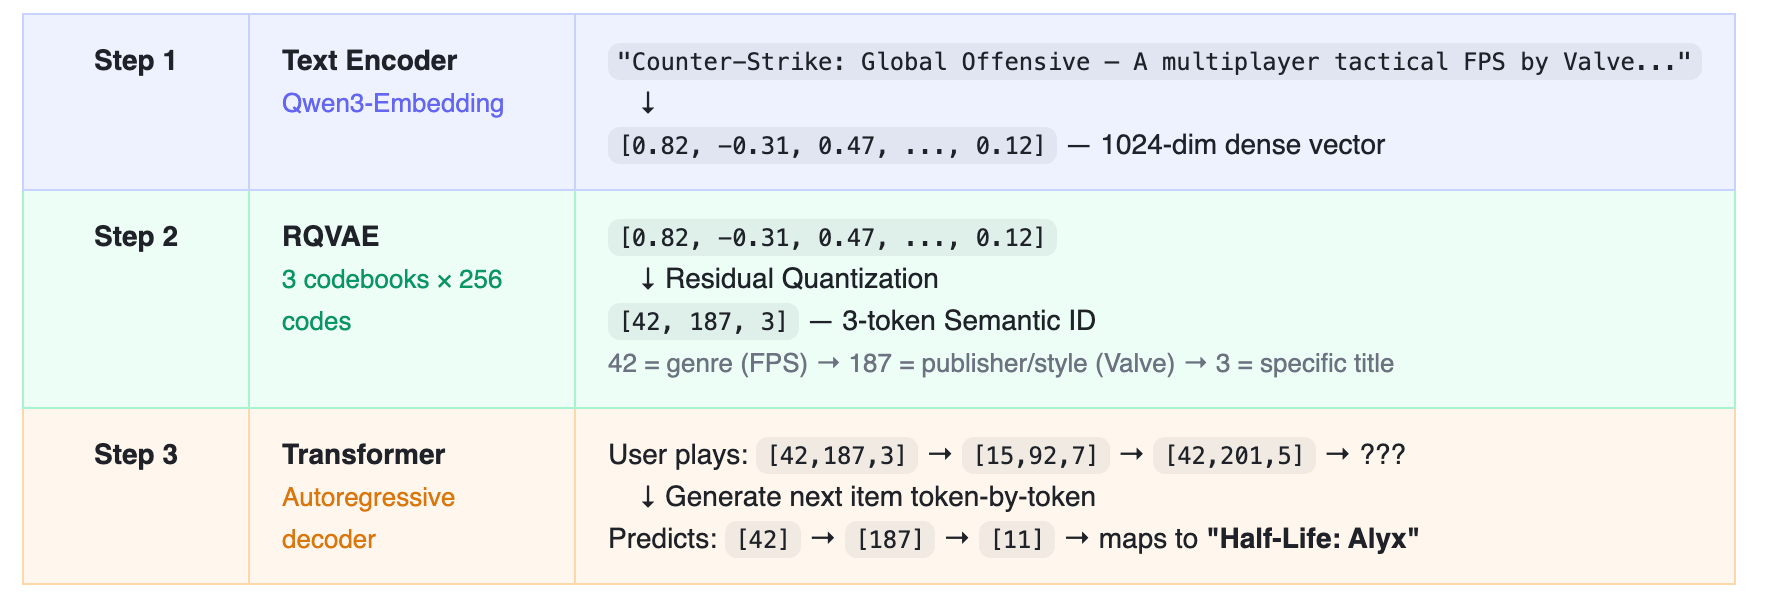This screenshot has width=1766, height=608.
Task: Click the 3 codebooks × 256 codes text
Action: [392, 300]
